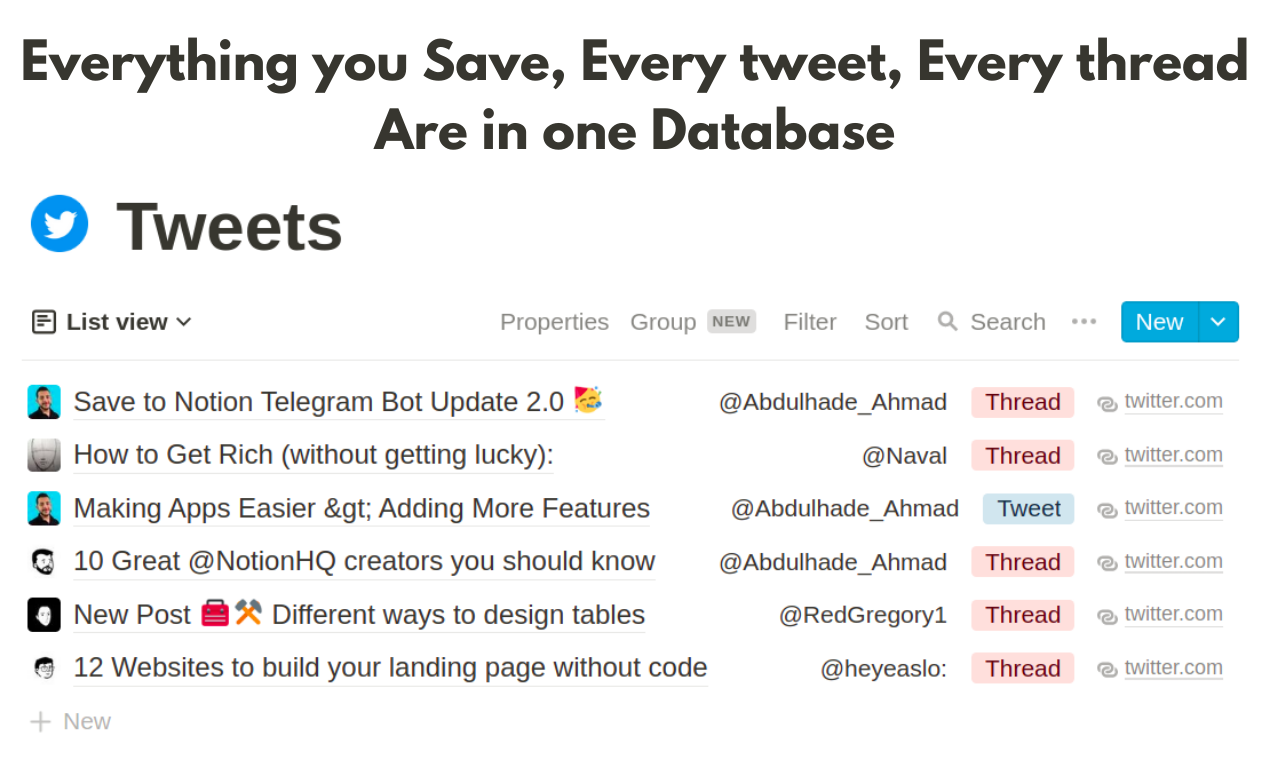Open the twitter.com link on the first row

(x=1173, y=401)
